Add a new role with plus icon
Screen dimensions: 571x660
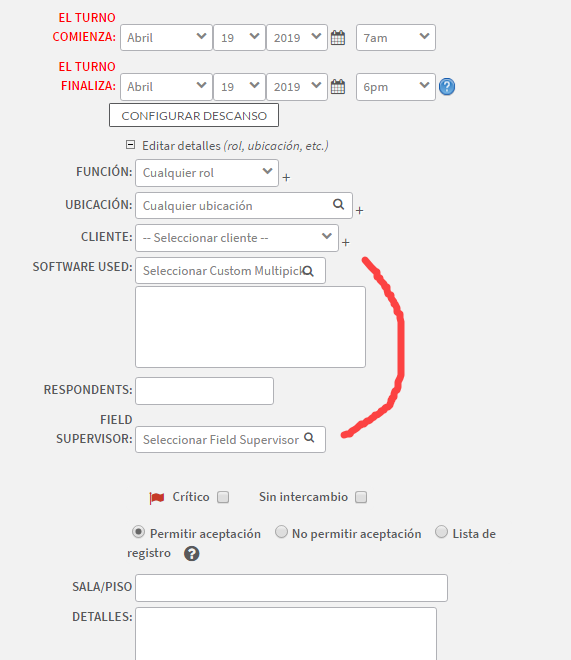pyautogui.click(x=286, y=178)
